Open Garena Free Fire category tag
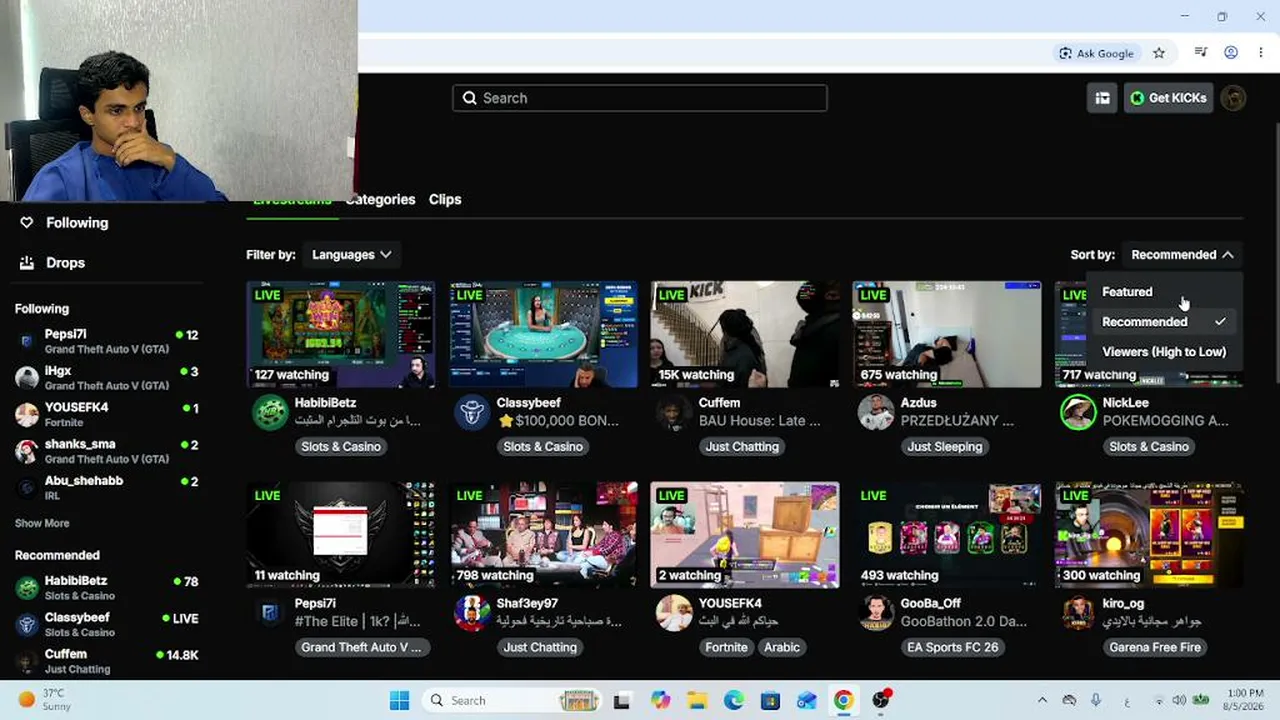The height and width of the screenshot is (720, 1280). pos(1155,647)
